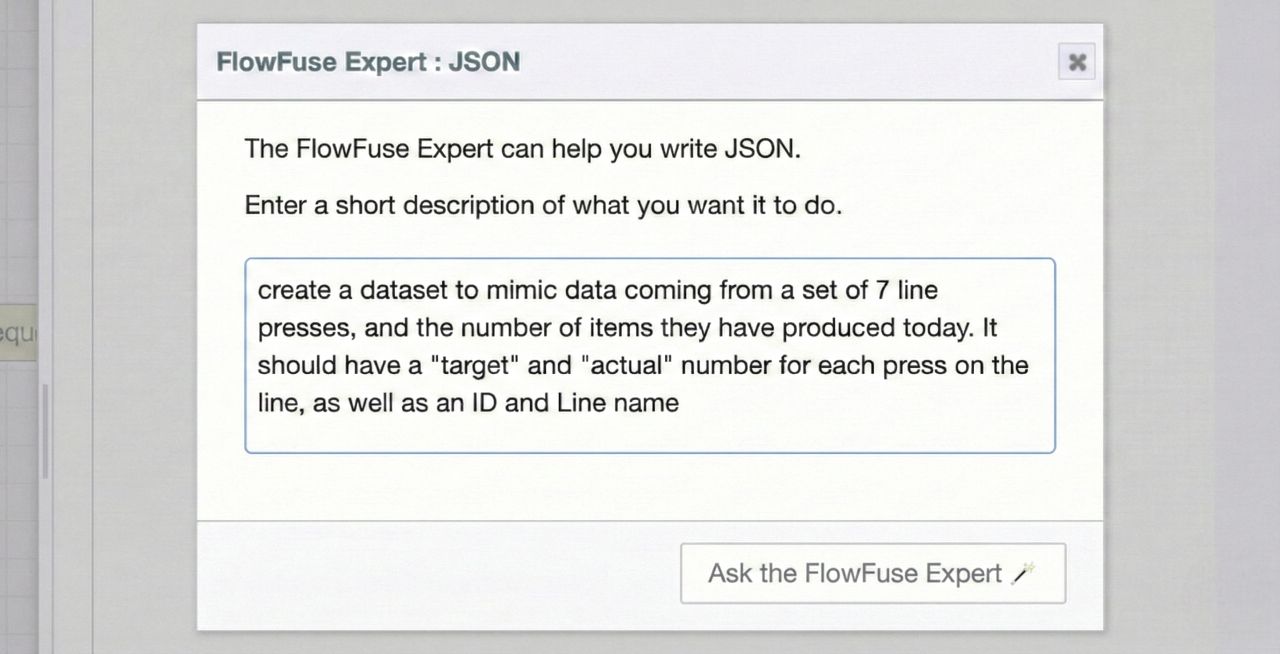Place cursor after "Line name" in the textbox

[x=683, y=403]
